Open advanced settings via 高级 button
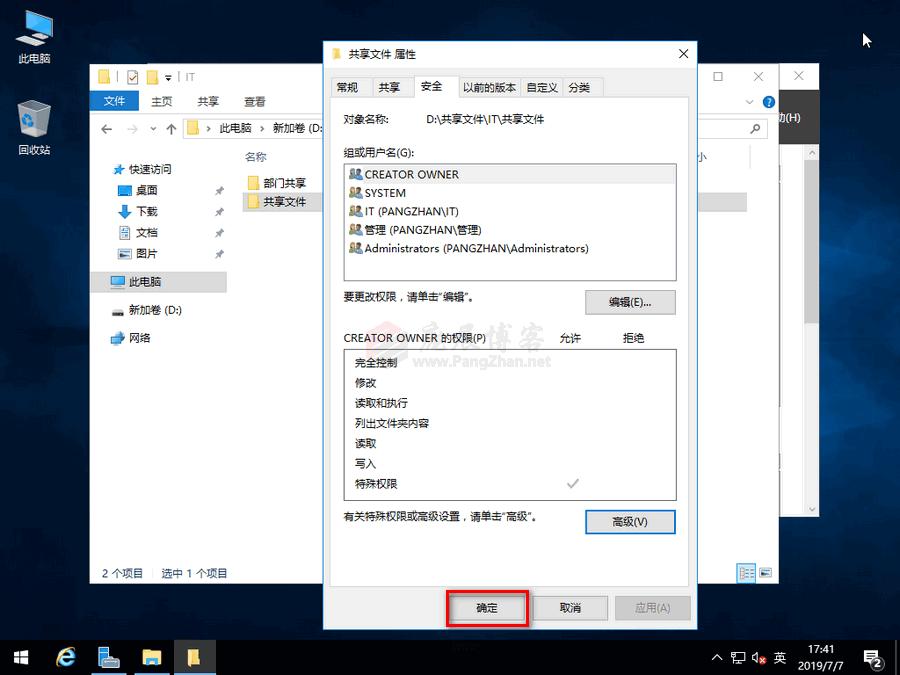Viewport: 900px width, 675px height. click(x=630, y=521)
